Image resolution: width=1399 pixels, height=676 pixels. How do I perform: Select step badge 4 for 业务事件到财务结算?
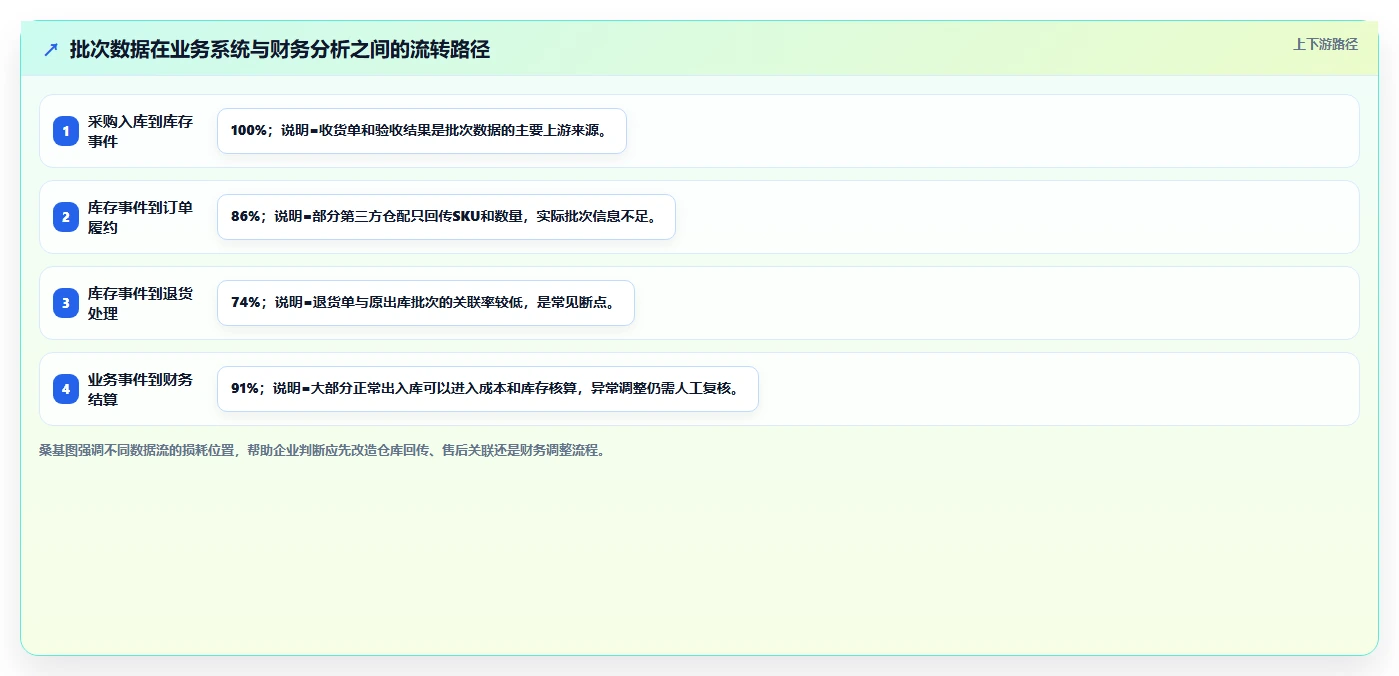[66, 389]
